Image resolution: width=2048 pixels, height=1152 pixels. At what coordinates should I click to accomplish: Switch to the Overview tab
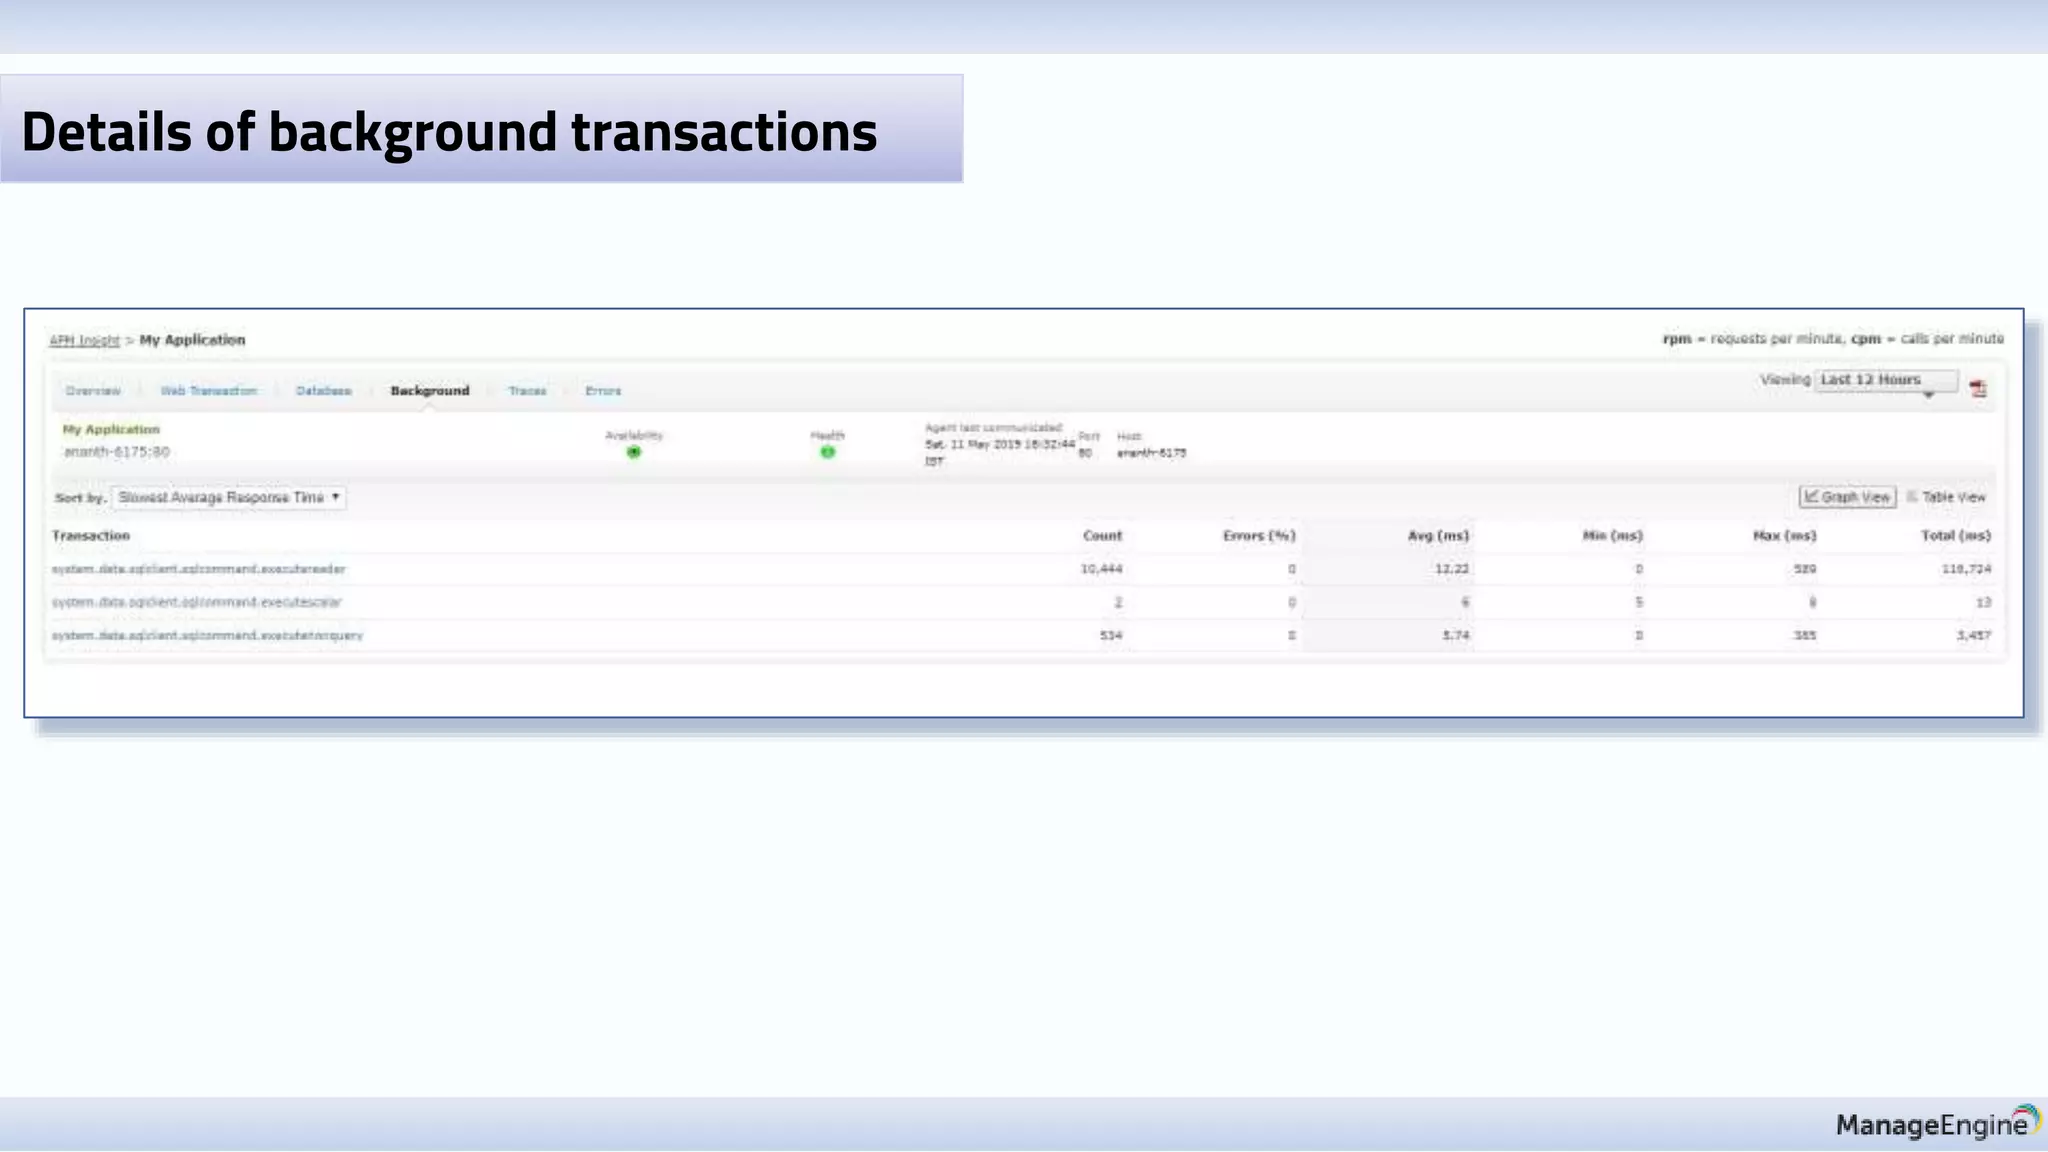93,391
